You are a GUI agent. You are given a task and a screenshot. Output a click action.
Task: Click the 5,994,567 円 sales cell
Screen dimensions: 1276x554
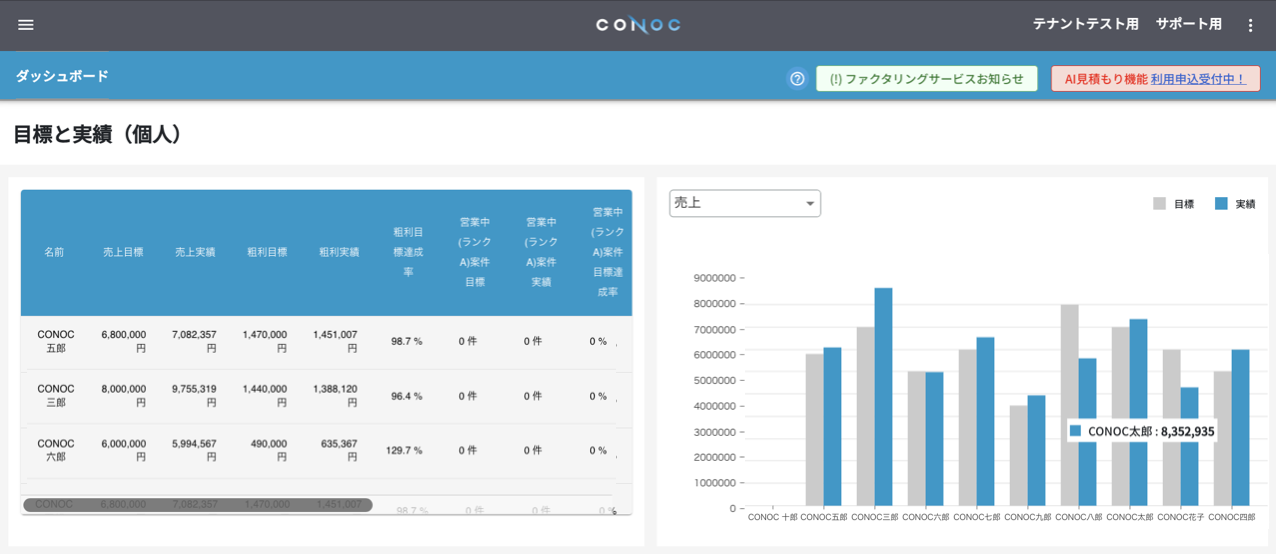tap(194, 450)
